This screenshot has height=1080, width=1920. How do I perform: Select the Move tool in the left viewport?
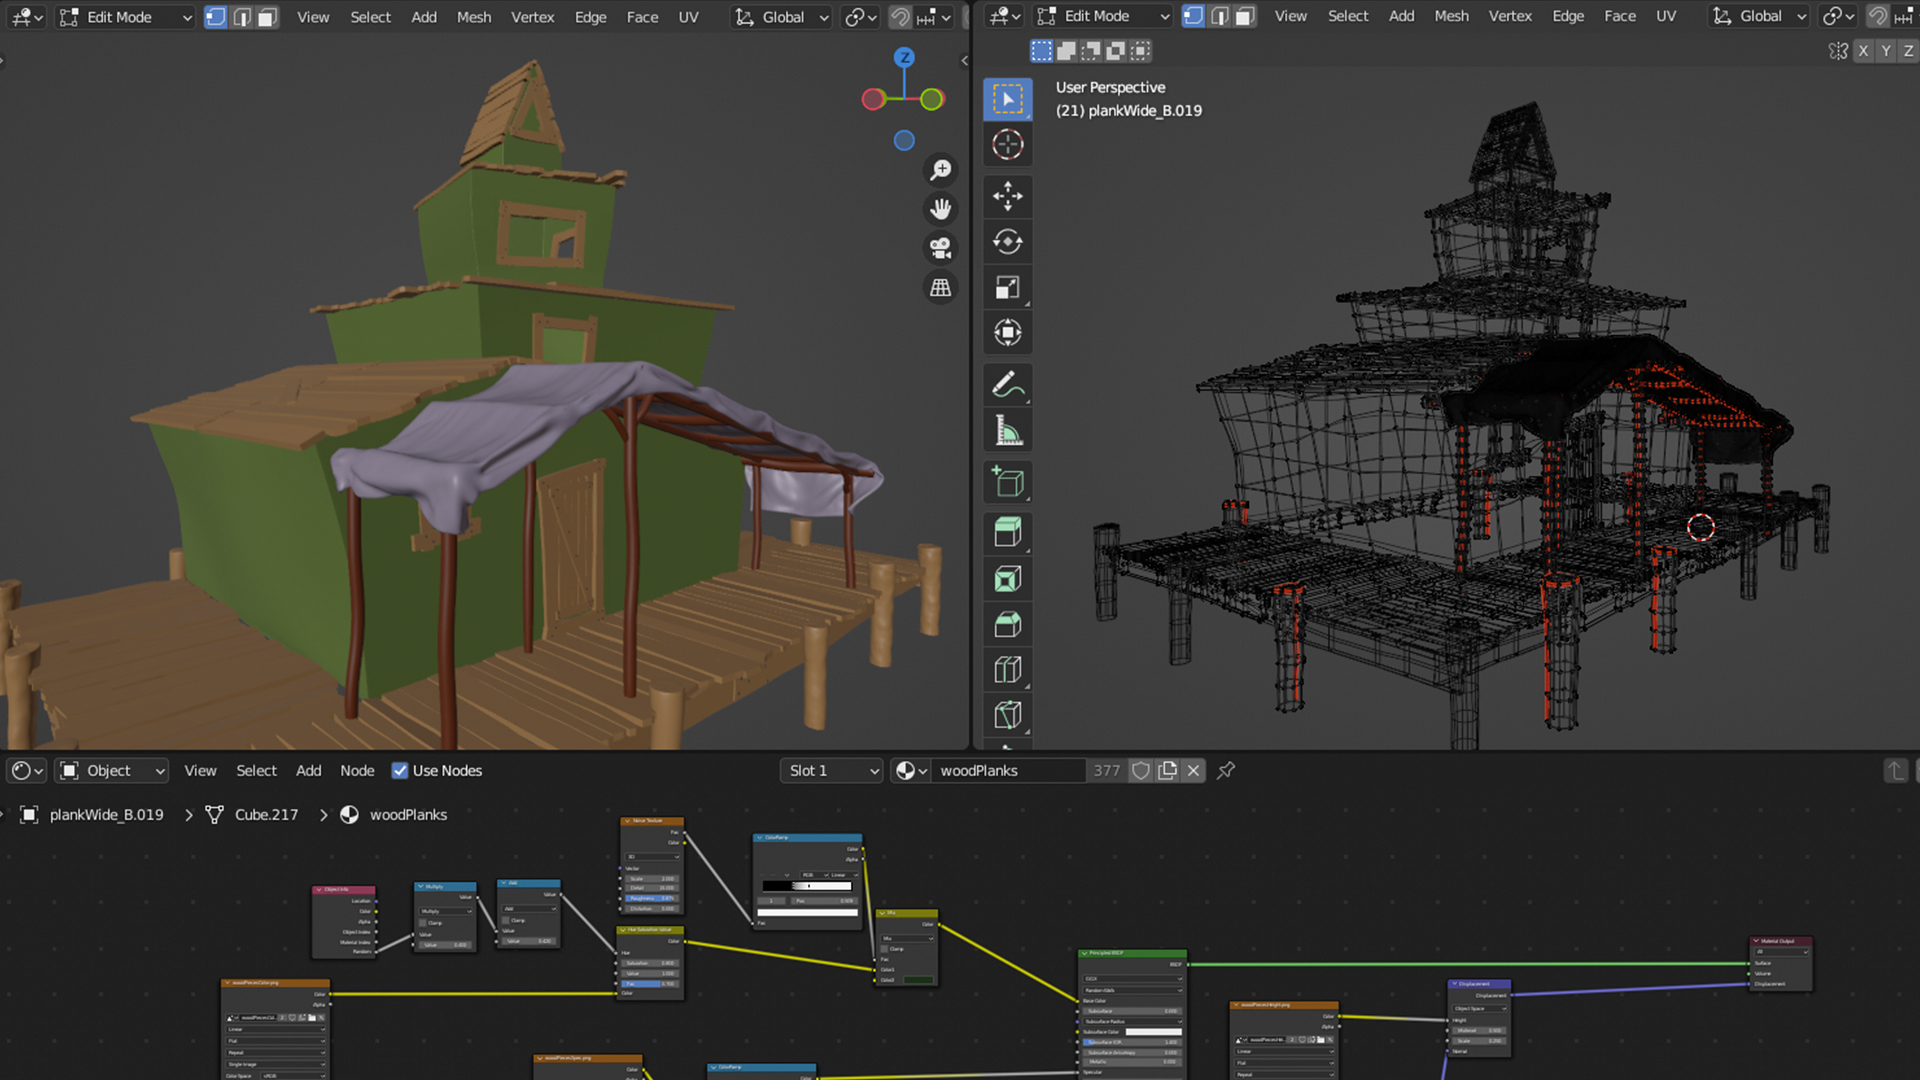click(1007, 197)
